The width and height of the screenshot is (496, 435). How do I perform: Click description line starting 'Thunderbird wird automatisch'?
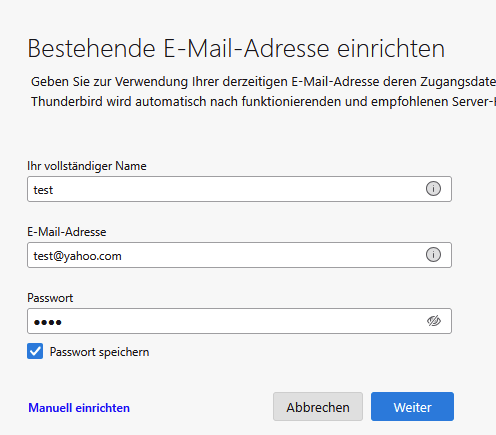[x=263, y=102]
